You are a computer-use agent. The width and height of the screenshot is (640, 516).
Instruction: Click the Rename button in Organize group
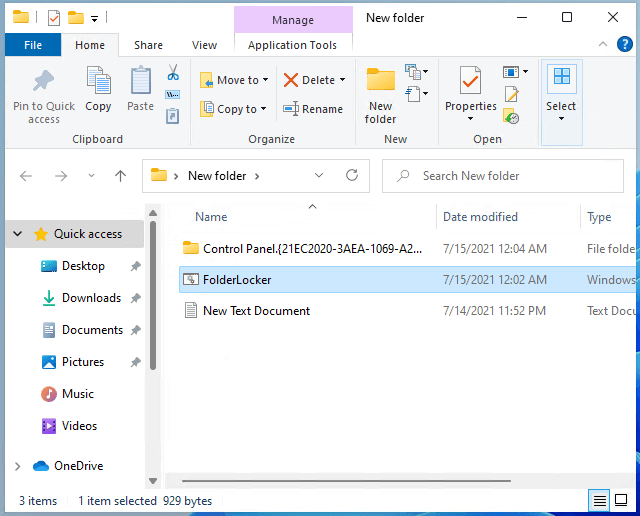click(x=312, y=109)
